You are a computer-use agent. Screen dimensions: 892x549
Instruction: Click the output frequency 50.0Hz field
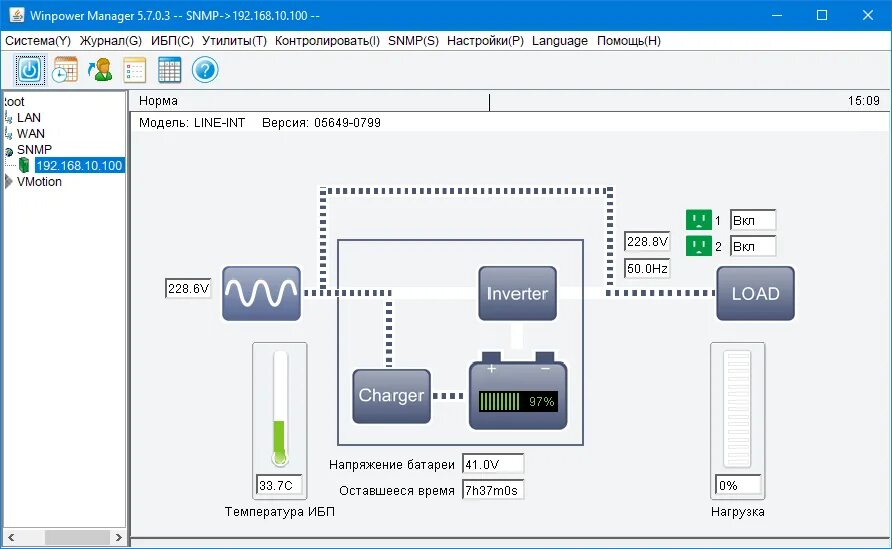point(647,268)
